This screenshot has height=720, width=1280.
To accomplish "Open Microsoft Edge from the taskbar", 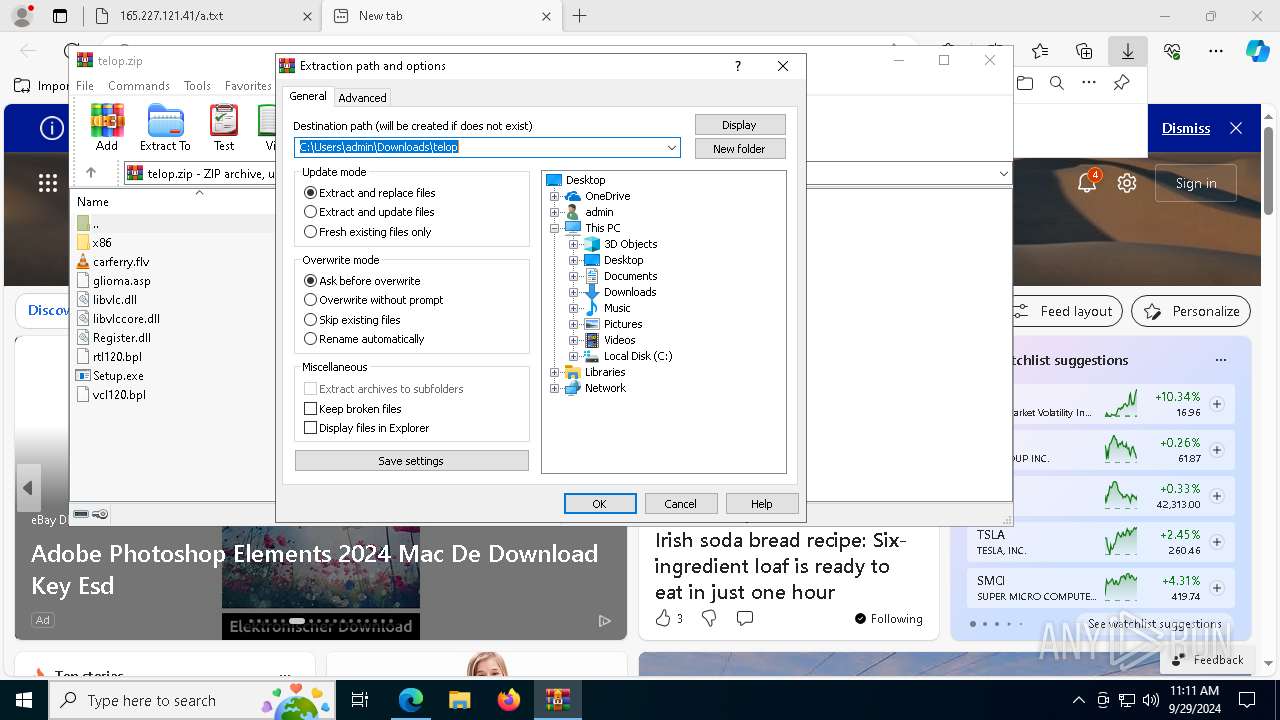I will point(411,700).
